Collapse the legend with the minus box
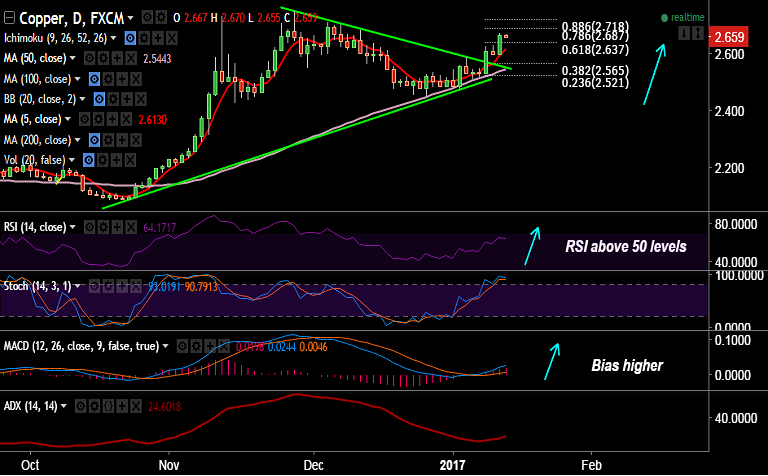Image resolution: width=768 pixels, height=476 pixels. [9, 19]
